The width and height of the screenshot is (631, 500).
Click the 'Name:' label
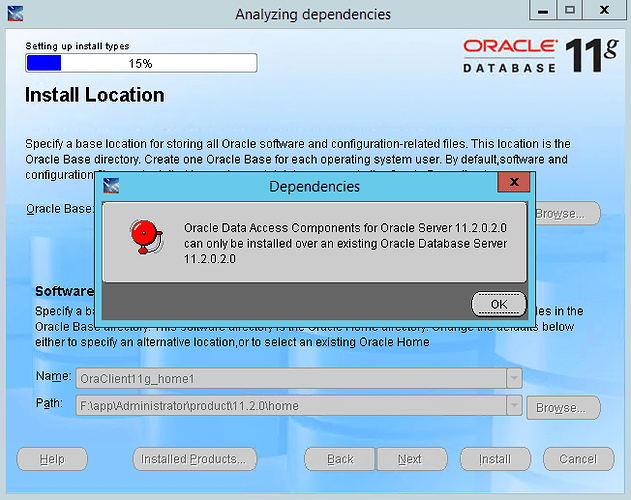[x=54, y=376]
